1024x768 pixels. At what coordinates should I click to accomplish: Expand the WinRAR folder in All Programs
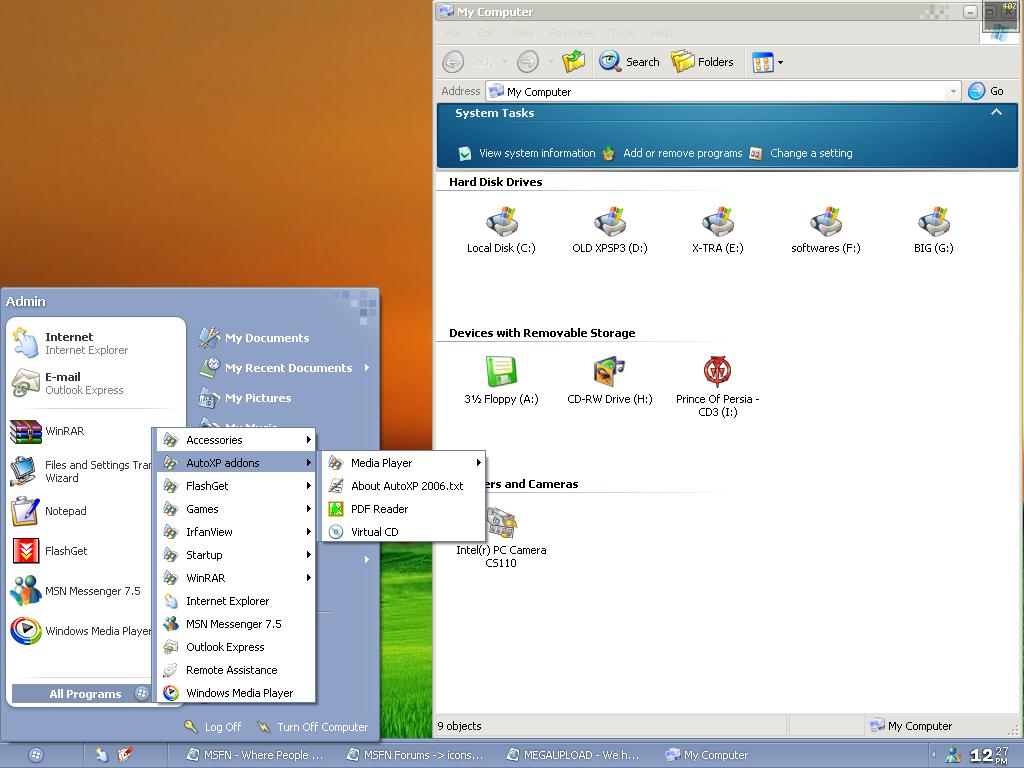[x=236, y=578]
